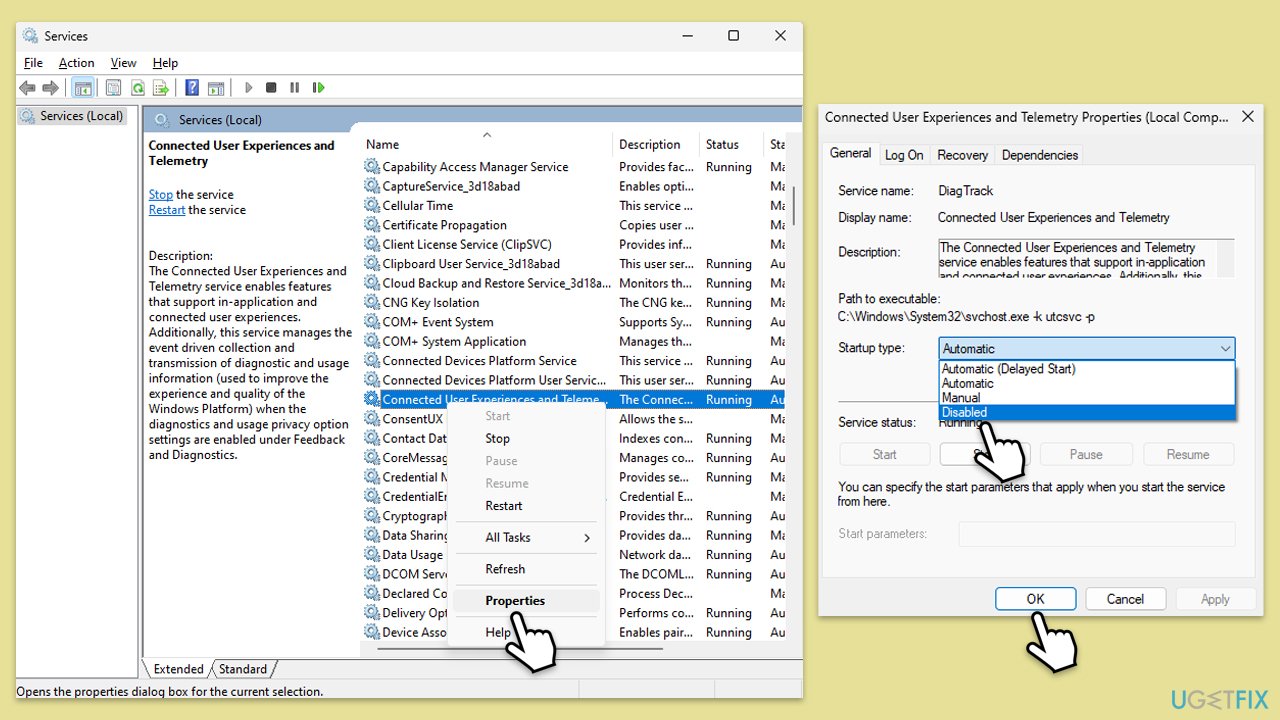Select Disabled in startup type list
1280x720 pixels.
(1087, 412)
